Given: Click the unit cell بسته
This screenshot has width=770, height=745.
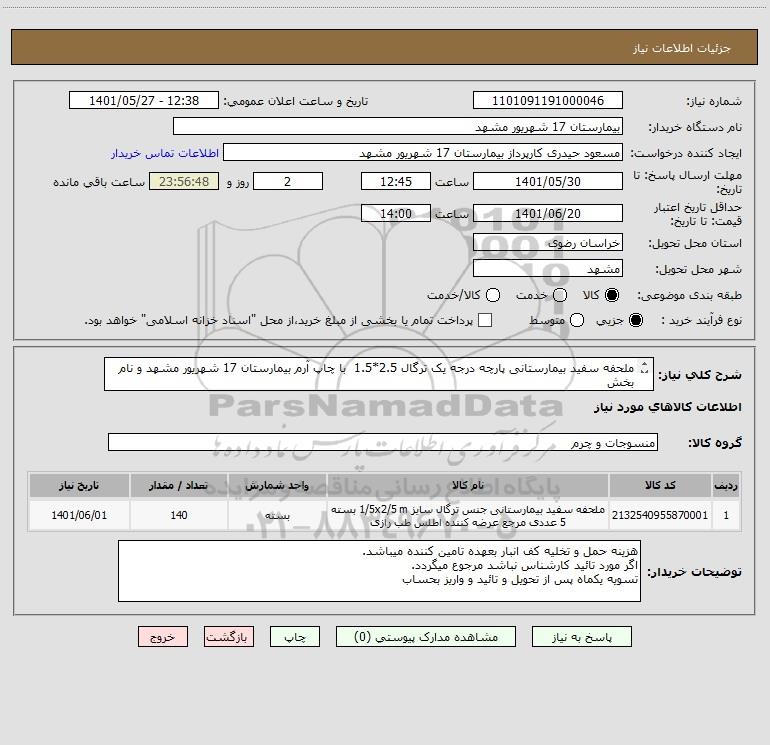Looking at the screenshot, I should (277, 515).
